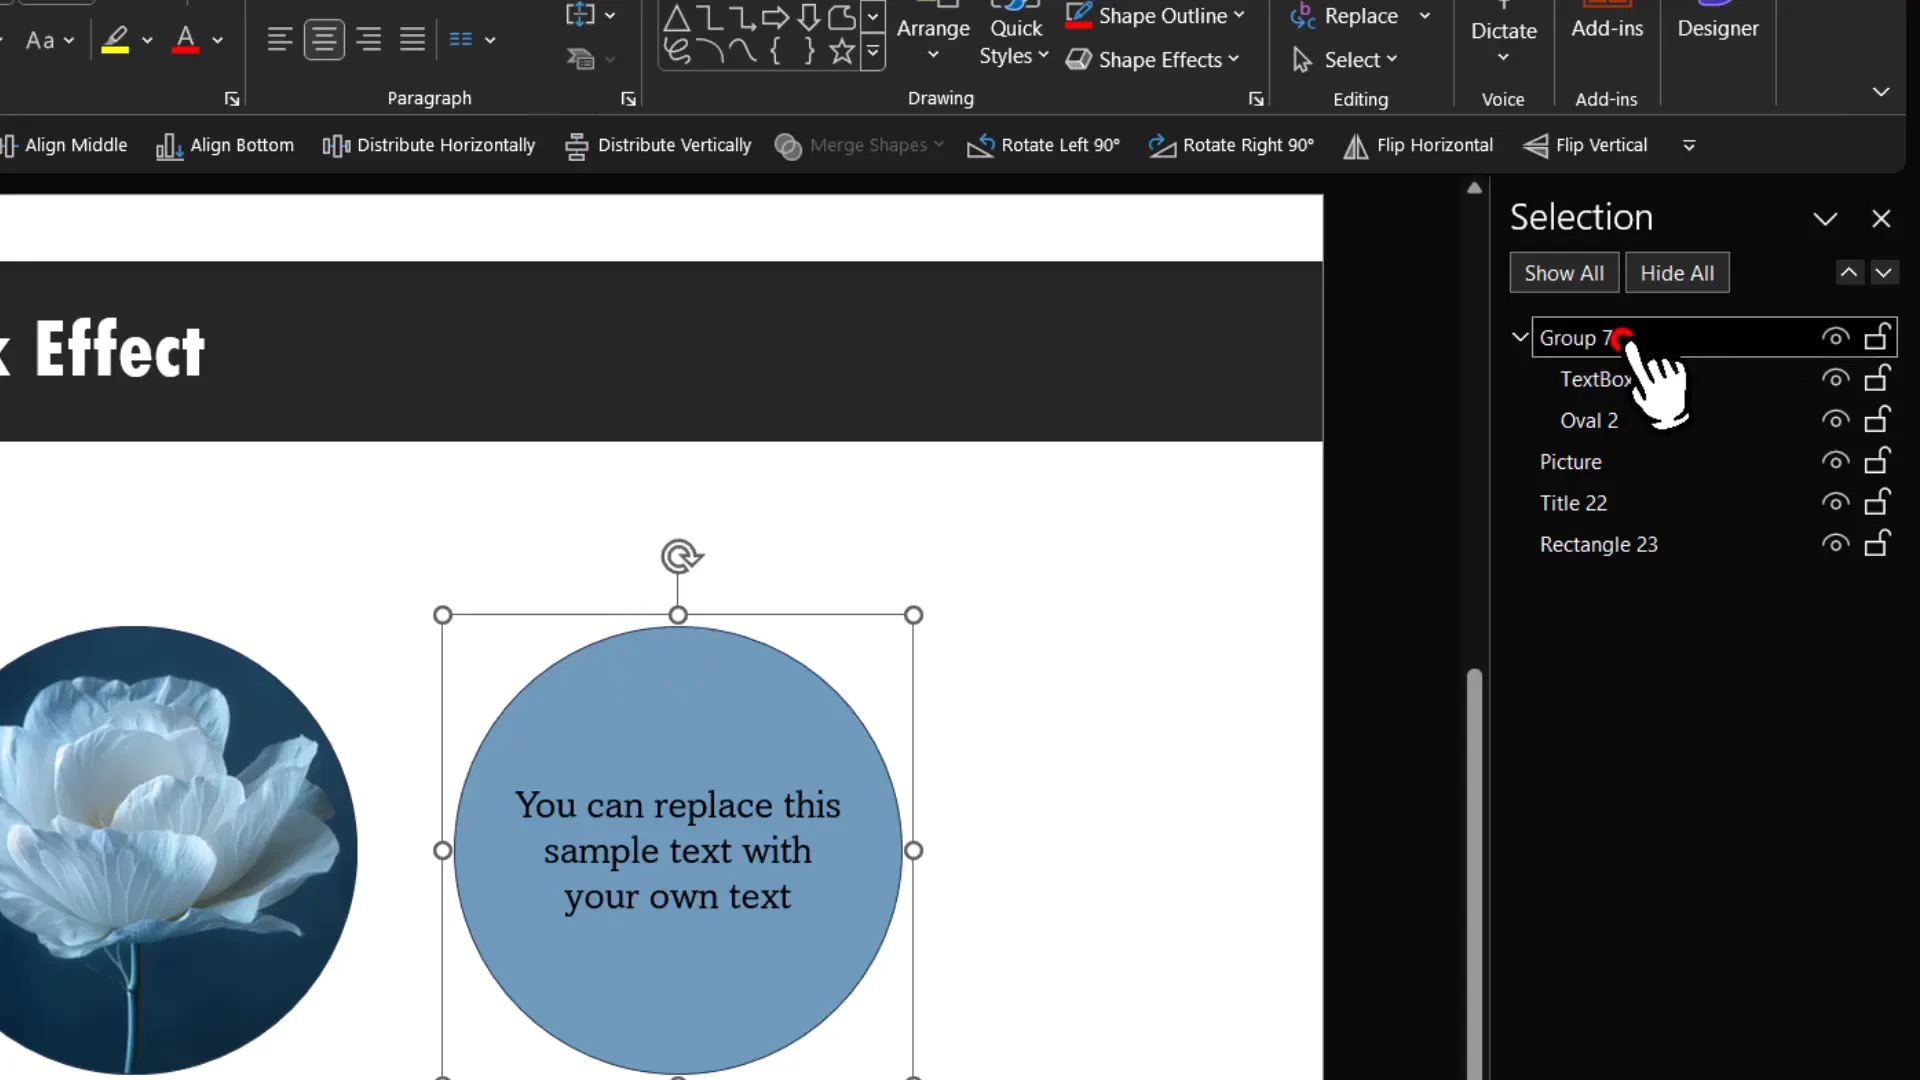Collapse the Group 7 tree node
The height and width of the screenshot is (1080, 1920).
(x=1520, y=337)
